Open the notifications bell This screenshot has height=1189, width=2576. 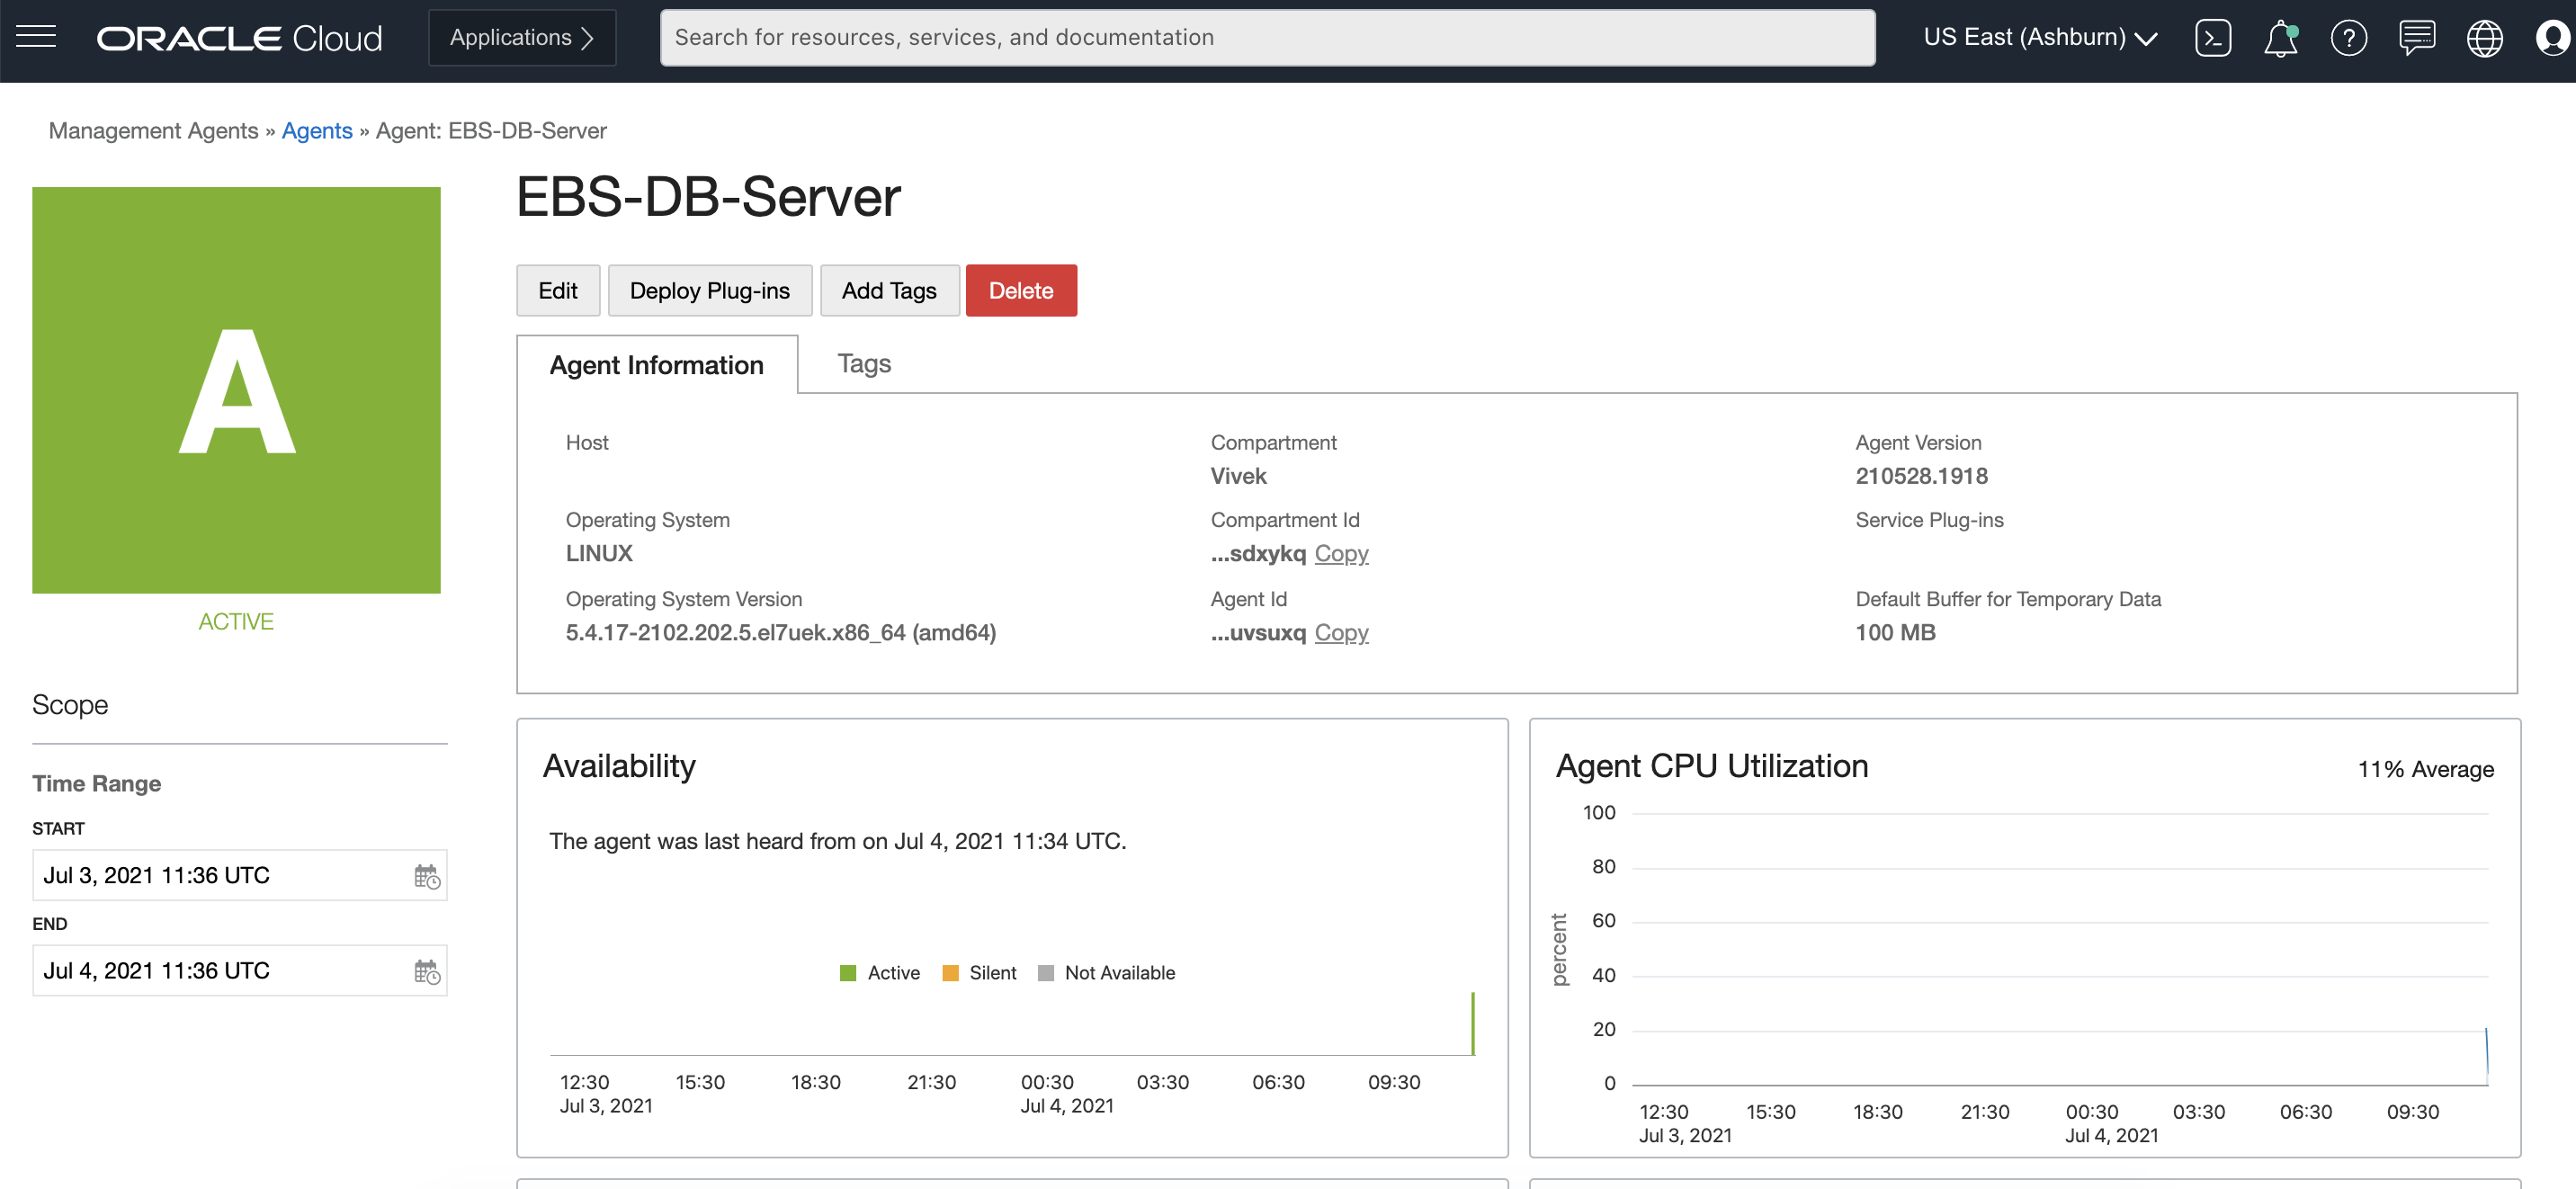(x=2281, y=39)
